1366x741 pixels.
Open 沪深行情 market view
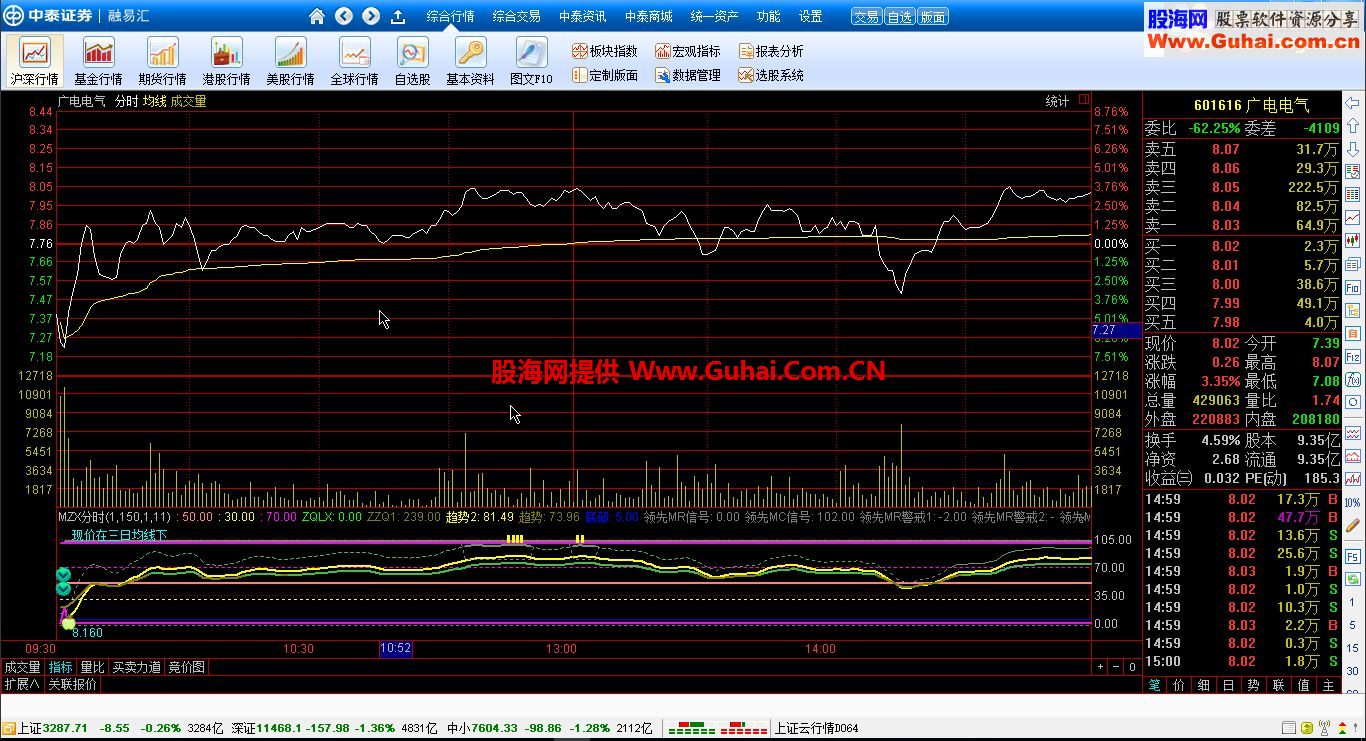pyautogui.click(x=35, y=61)
